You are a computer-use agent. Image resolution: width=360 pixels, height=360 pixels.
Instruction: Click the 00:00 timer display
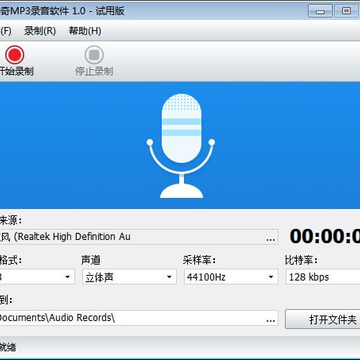pos(325,236)
